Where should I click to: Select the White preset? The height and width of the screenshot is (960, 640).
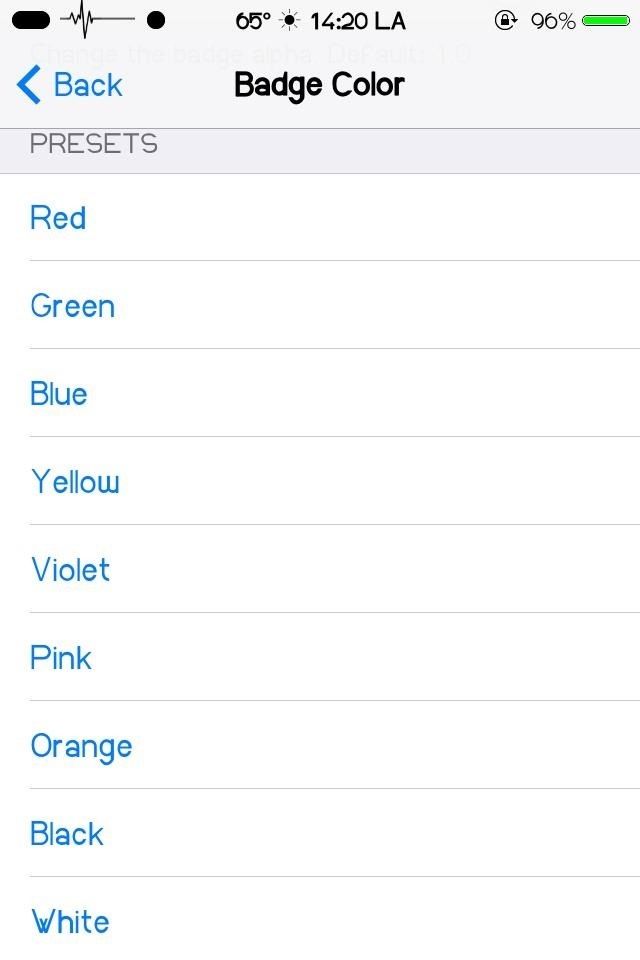pos(70,921)
